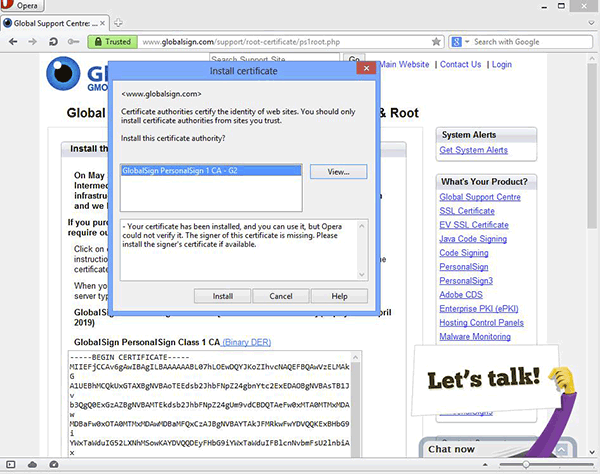The width and height of the screenshot is (600, 474).
Task: Open the closed tabs dropdown arrow
Action: pos(592,23)
